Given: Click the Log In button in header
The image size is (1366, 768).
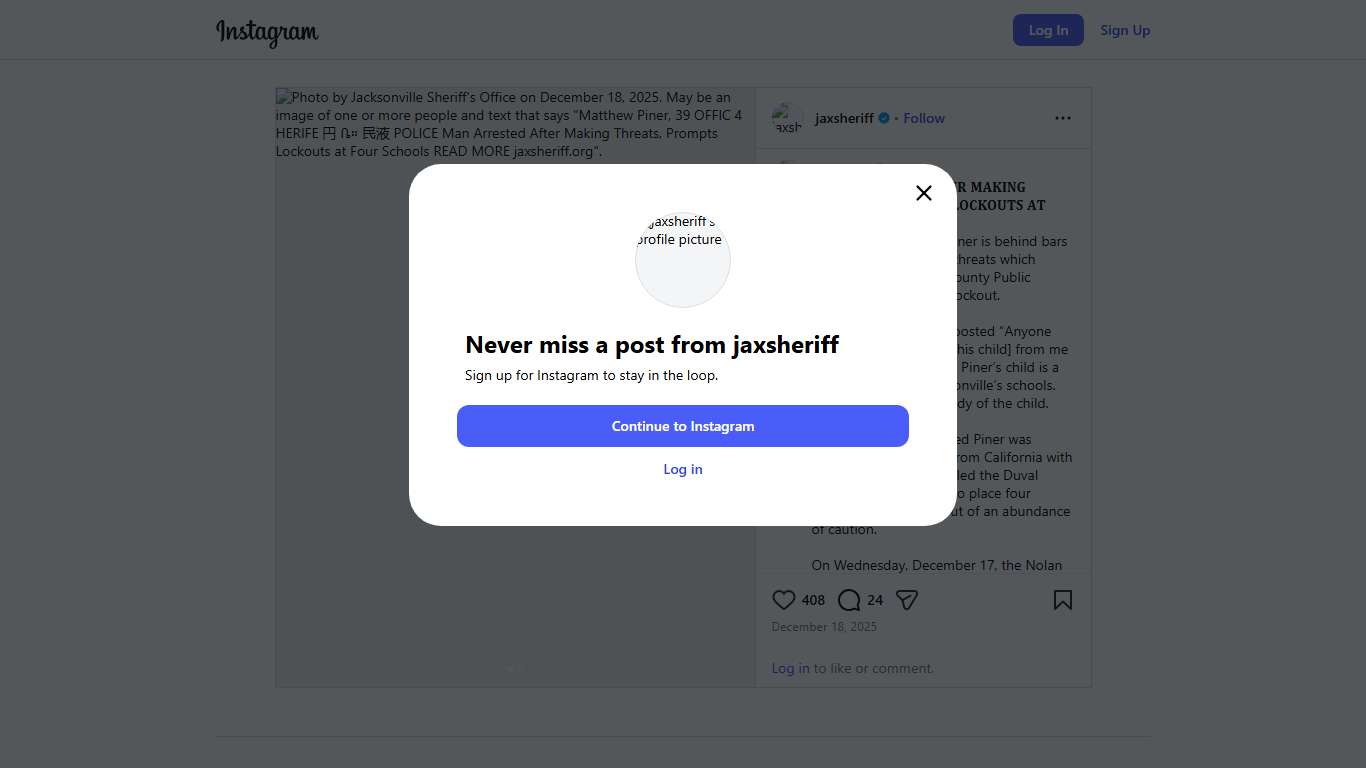Looking at the screenshot, I should 1048,30.
